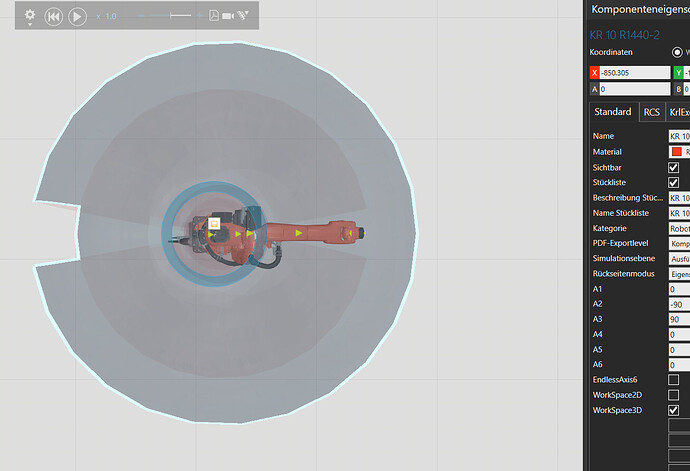690x471 pixels.
Task: Click video camera record icon
Action: tap(229, 16)
